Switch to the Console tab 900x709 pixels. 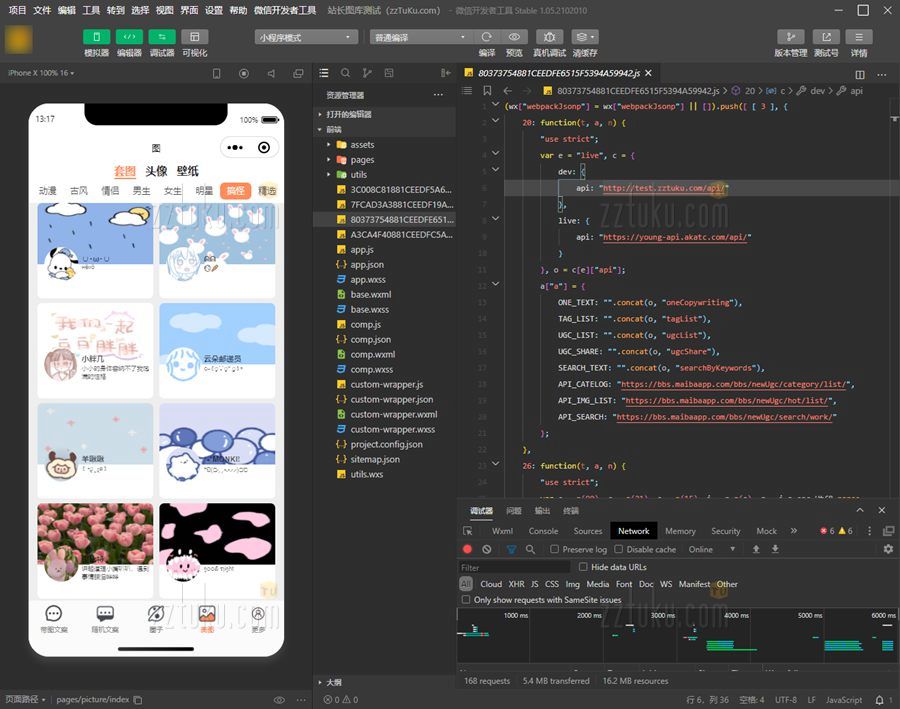point(543,531)
